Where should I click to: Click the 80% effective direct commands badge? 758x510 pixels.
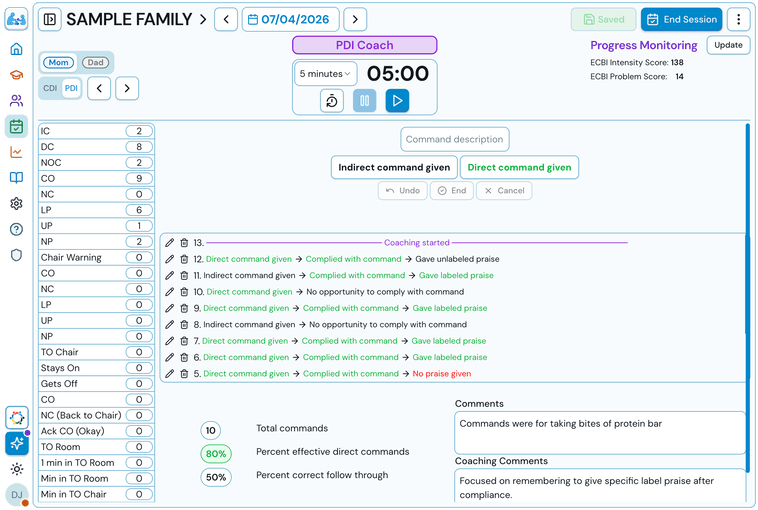pos(216,453)
